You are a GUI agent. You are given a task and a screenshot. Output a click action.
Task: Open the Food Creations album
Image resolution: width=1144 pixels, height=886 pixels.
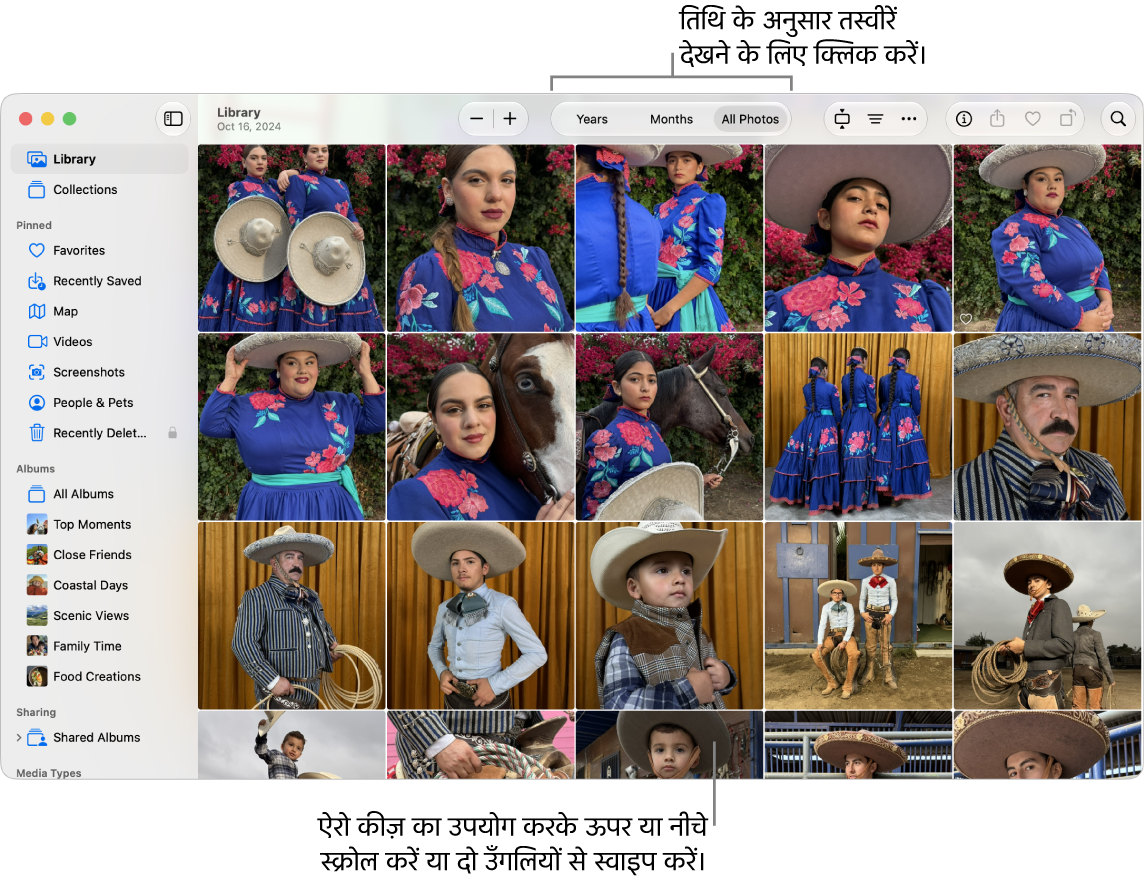point(99,677)
